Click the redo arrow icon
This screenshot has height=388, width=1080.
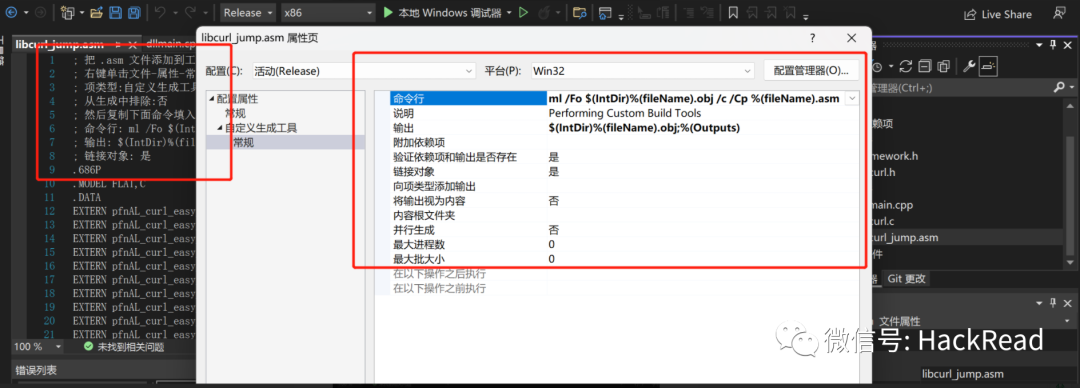pyautogui.click(x=191, y=12)
